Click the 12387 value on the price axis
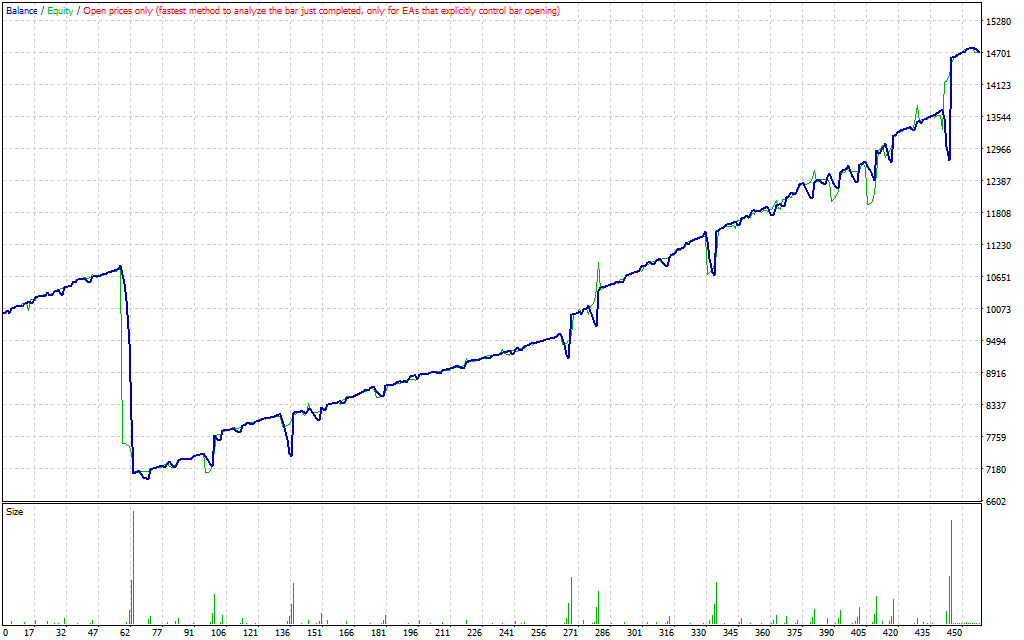This screenshot has height=640, width=1024. pyautogui.click(x=999, y=182)
